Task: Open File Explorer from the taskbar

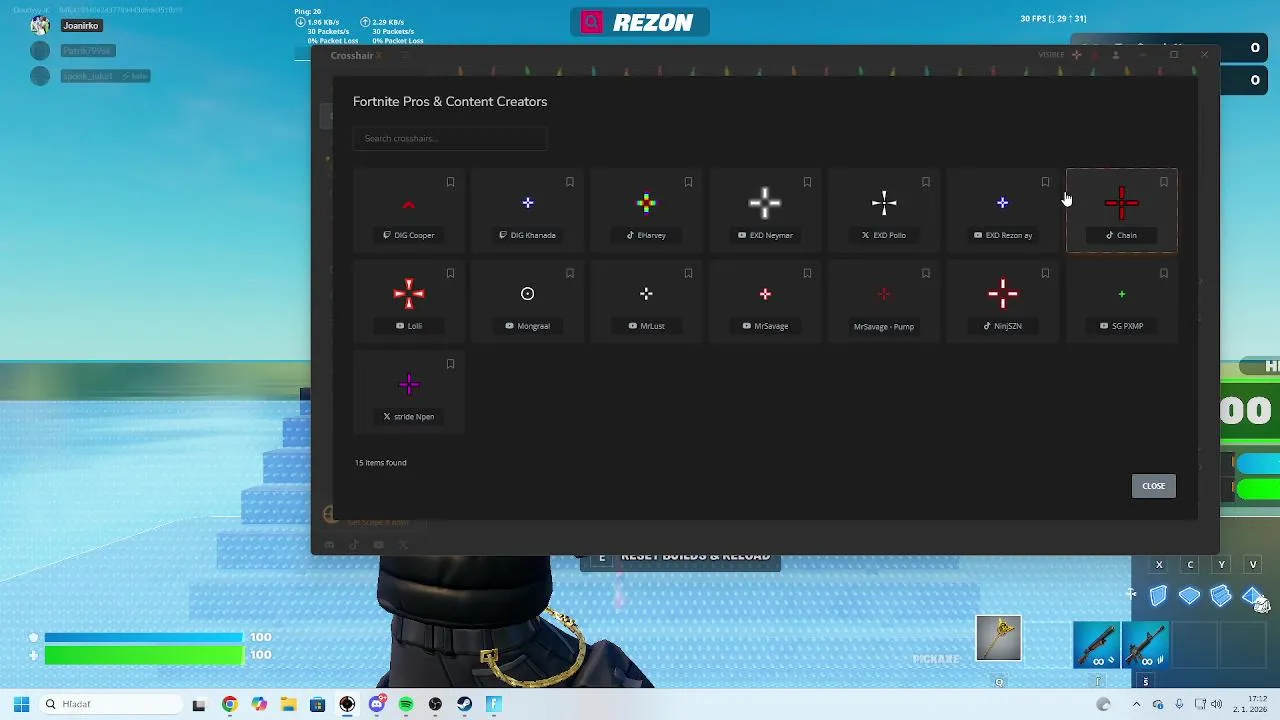Action: coord(288,704)
